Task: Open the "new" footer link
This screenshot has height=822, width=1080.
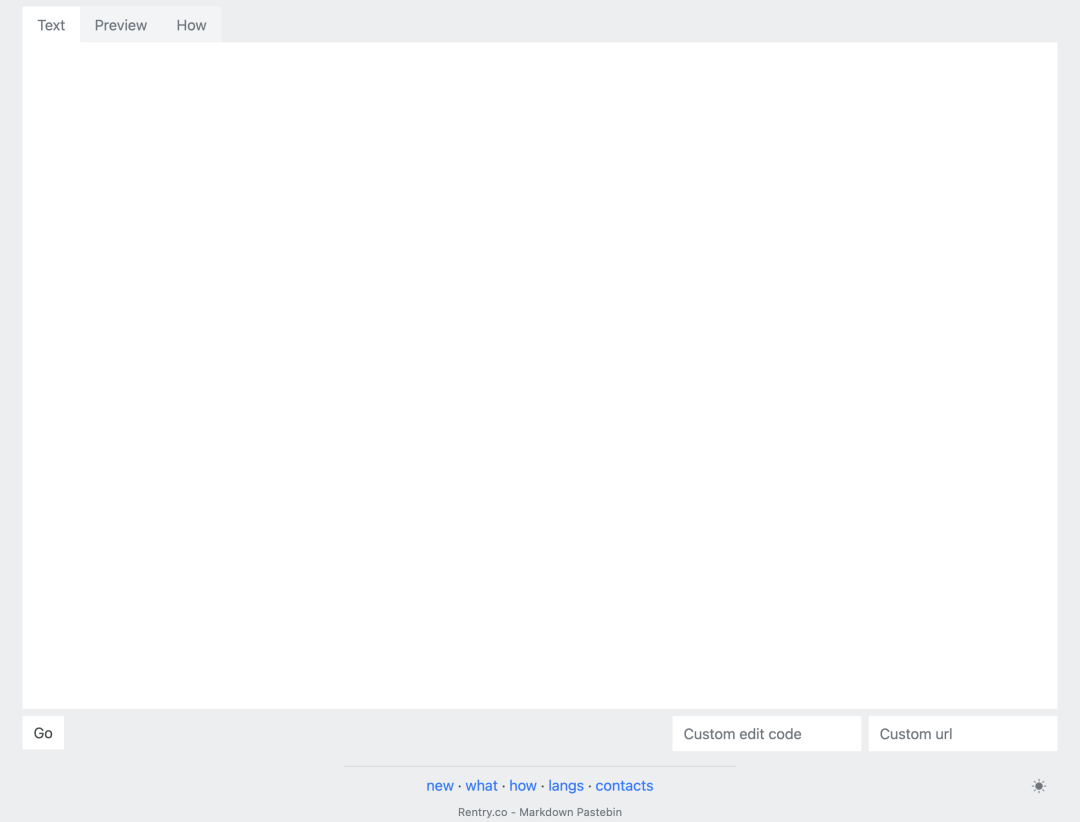Action: [x=439, y=786]
